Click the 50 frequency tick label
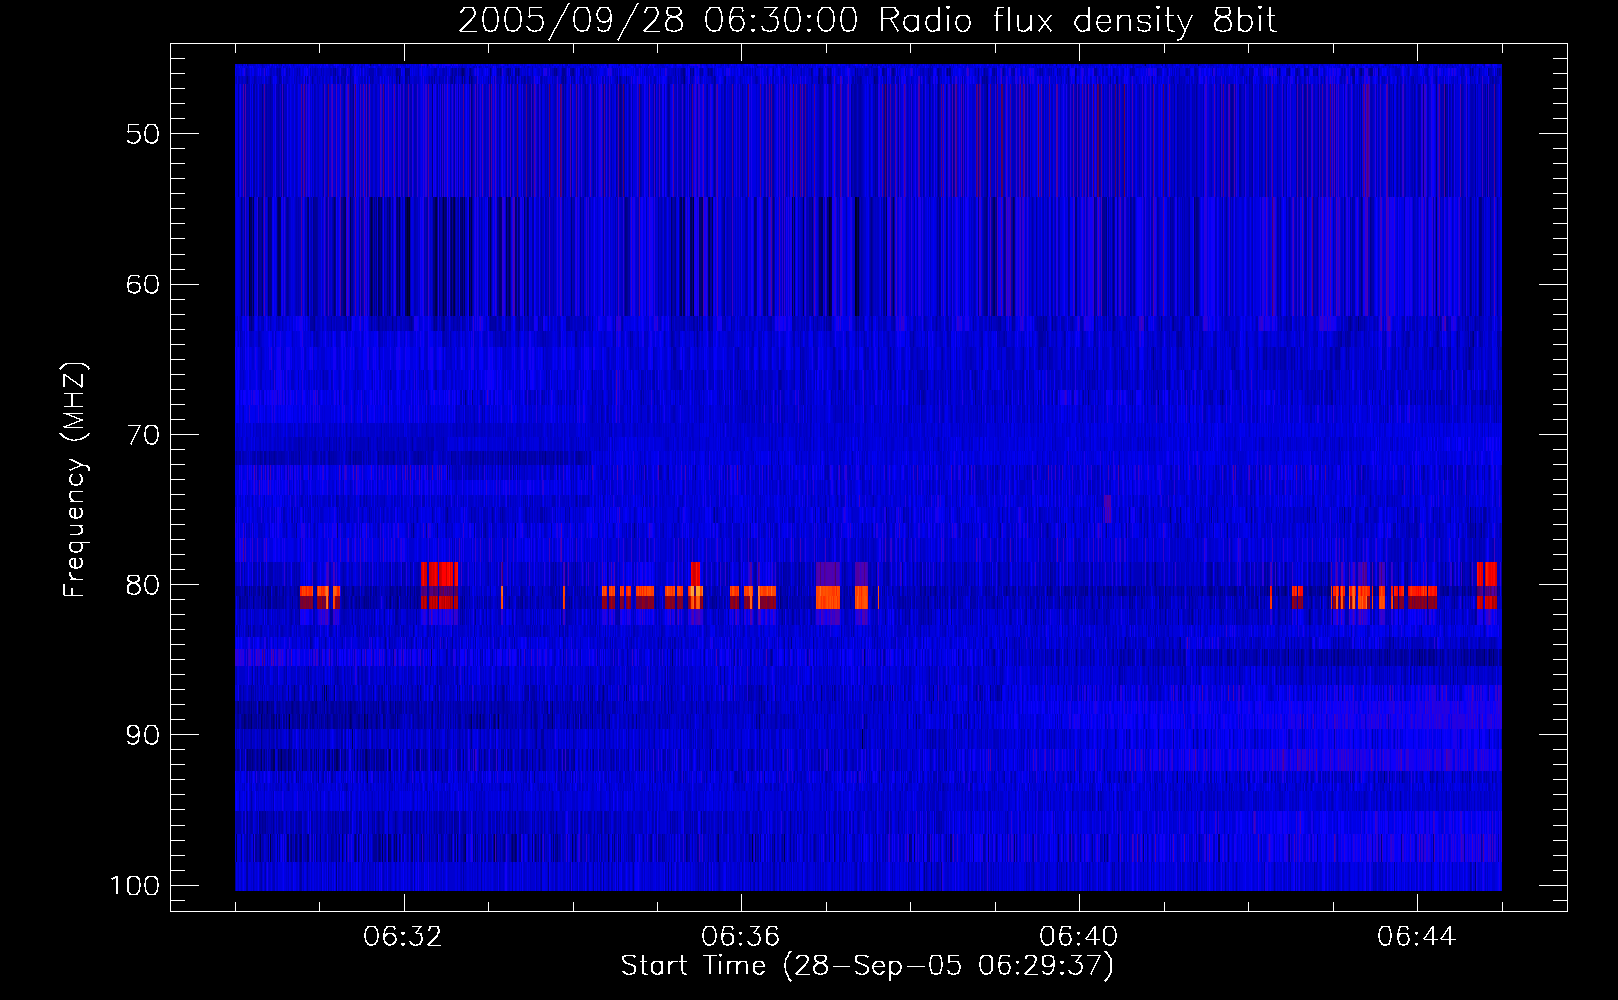1618x1000 pixels. pyautogui.click(x=143, y=134)
